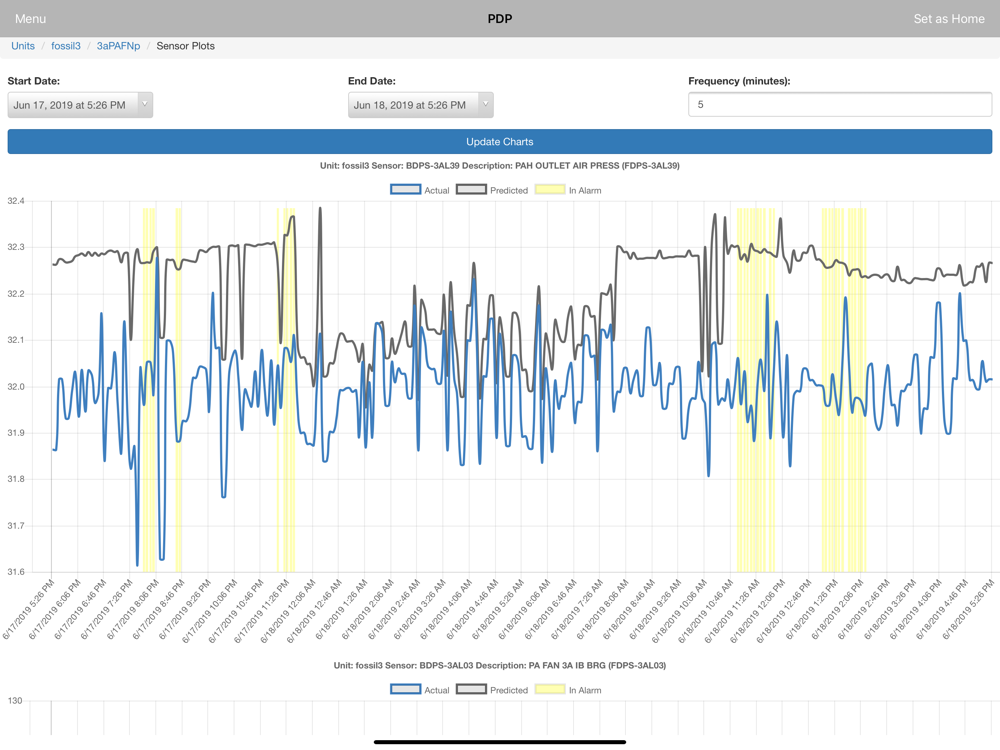Click the PAH OUTLET AIR PRESS chart title

[499, 165]
